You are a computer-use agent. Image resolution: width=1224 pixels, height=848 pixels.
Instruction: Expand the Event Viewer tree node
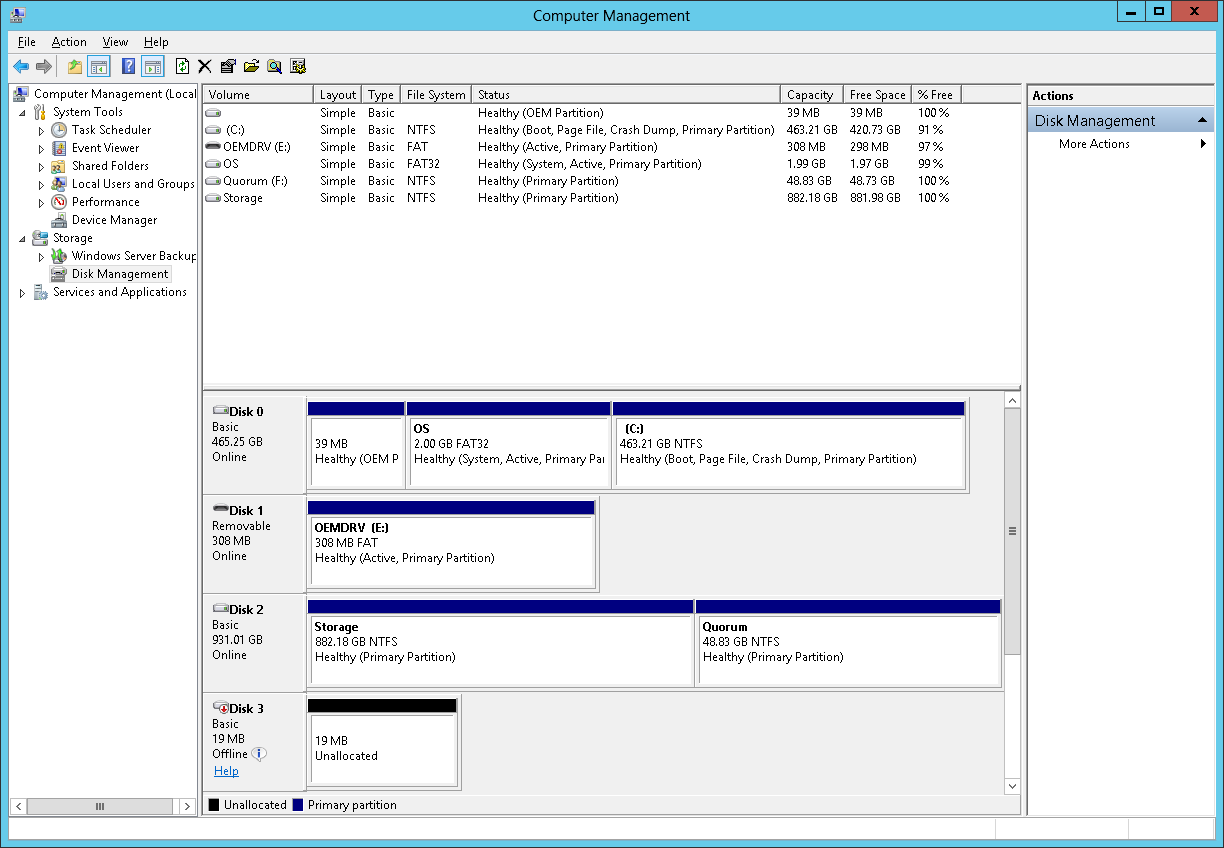click(41, 148)
